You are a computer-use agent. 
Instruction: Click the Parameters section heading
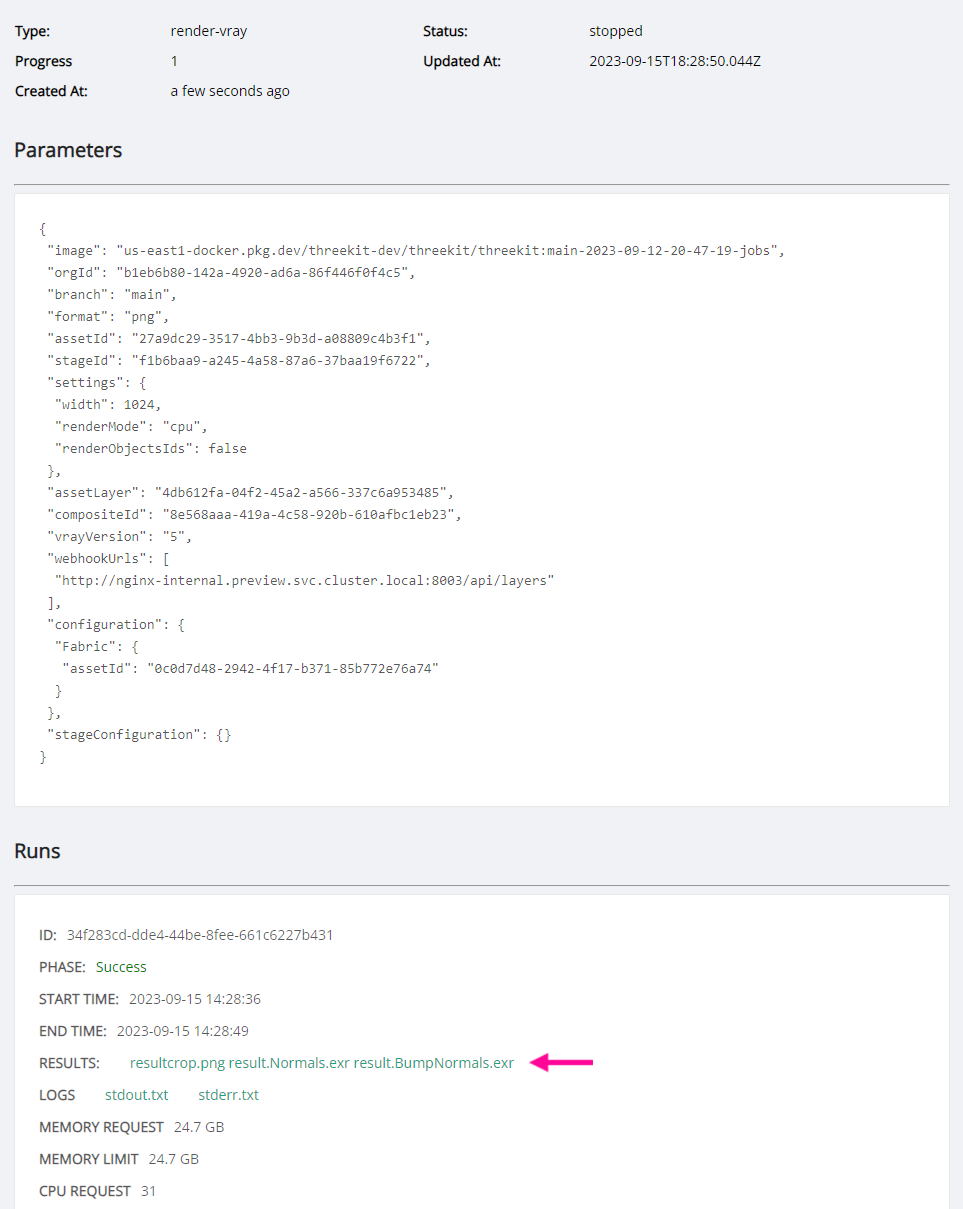coord(68,150)
